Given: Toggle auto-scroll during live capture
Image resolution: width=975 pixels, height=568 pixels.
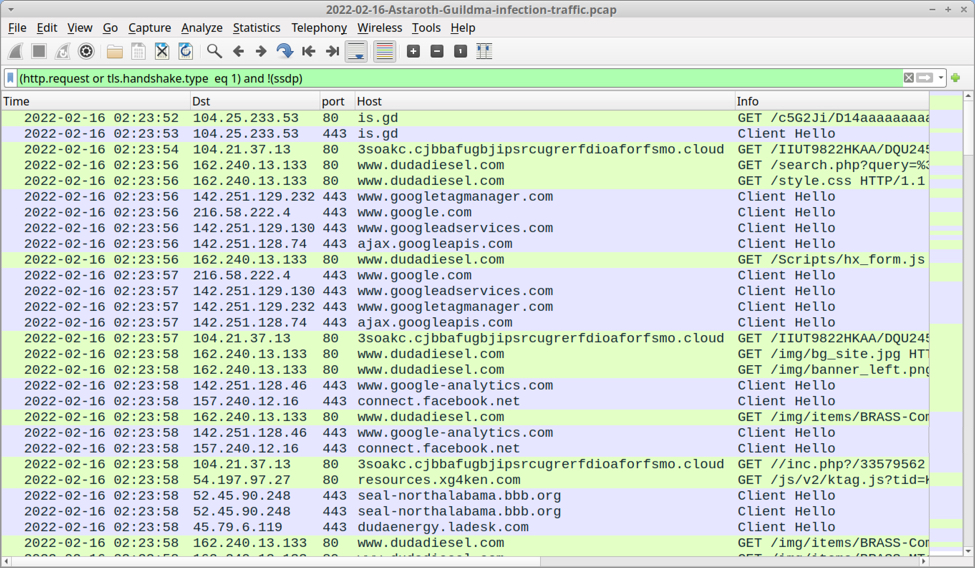Looking at the screenshot, I should point(356,51).
